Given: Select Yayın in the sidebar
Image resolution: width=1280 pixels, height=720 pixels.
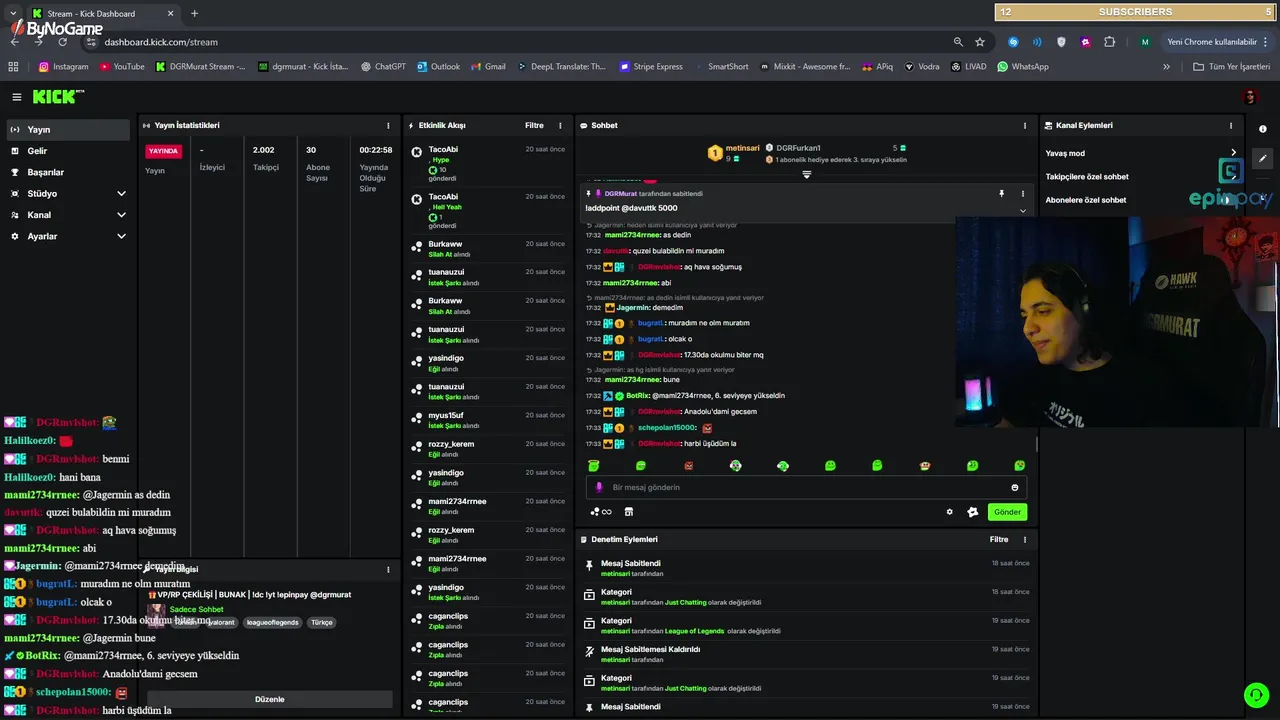Looking at the screenshot, I should coord(67,130).
